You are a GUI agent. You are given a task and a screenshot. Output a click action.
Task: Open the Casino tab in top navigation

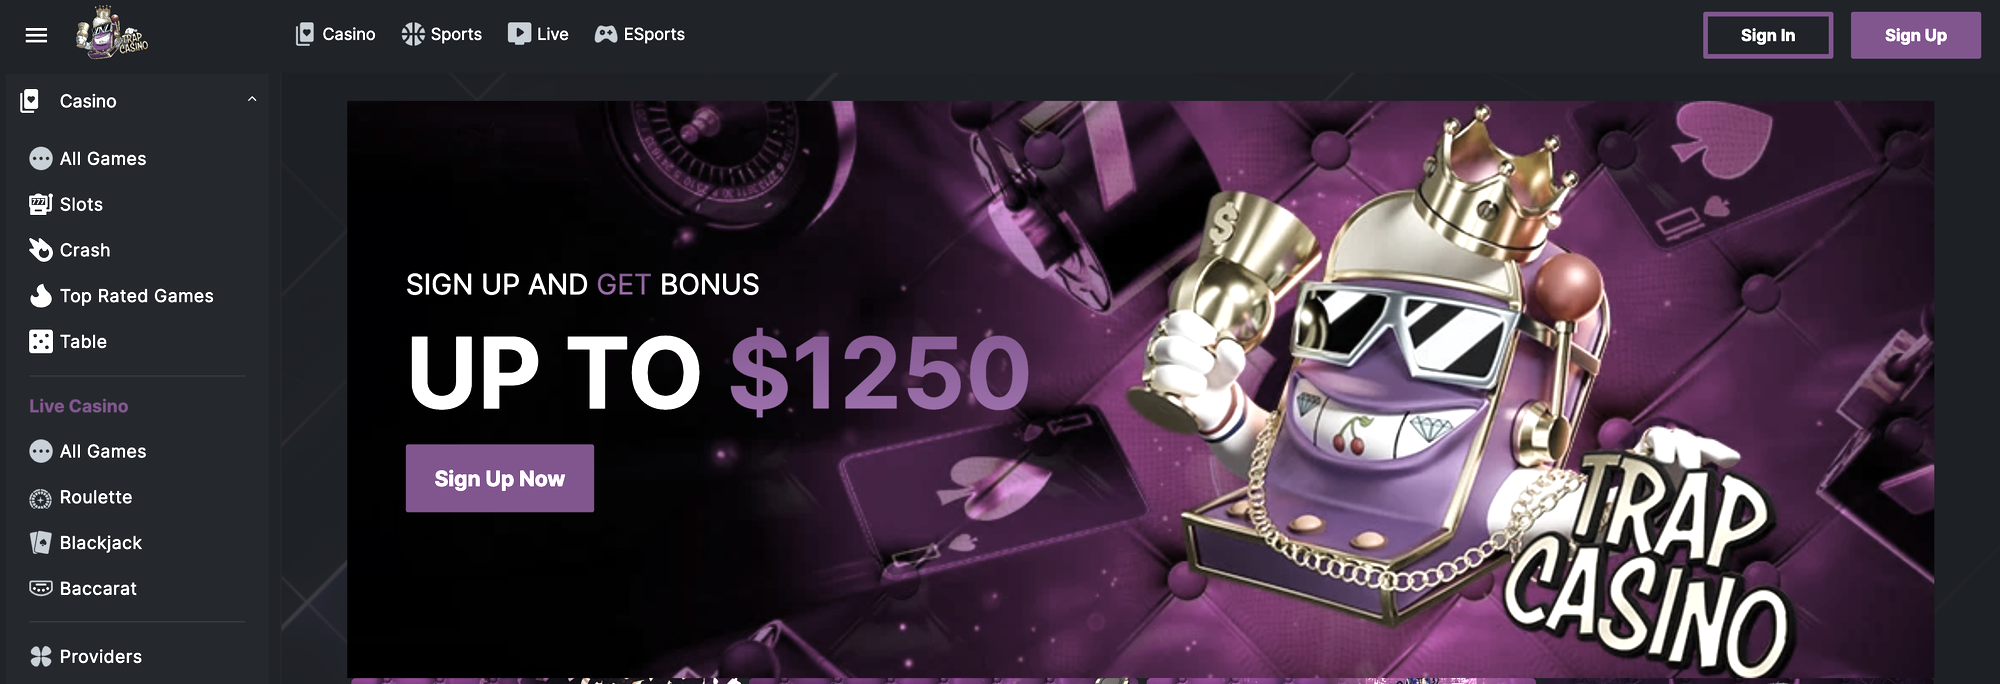pos(335,34)
